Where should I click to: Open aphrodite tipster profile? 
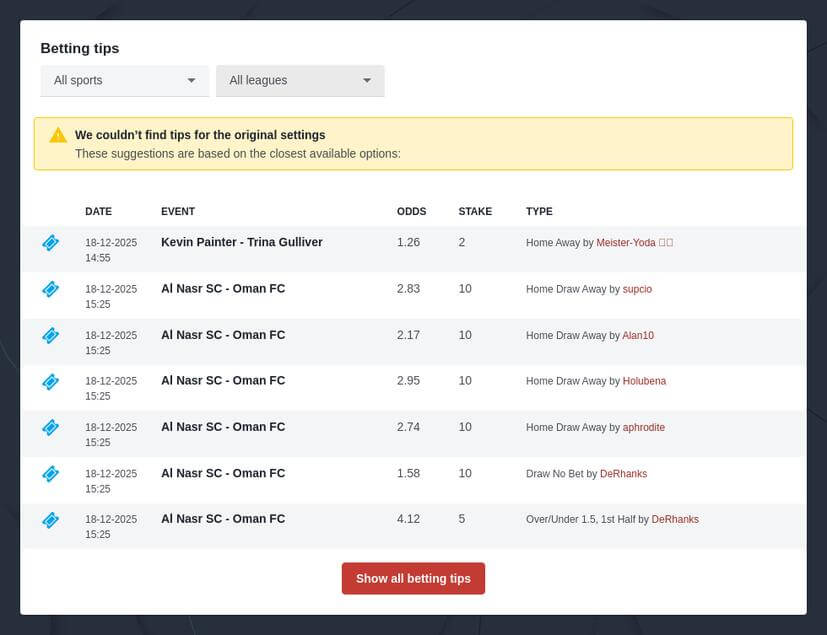pyautogui.click(x=643, y=427)
